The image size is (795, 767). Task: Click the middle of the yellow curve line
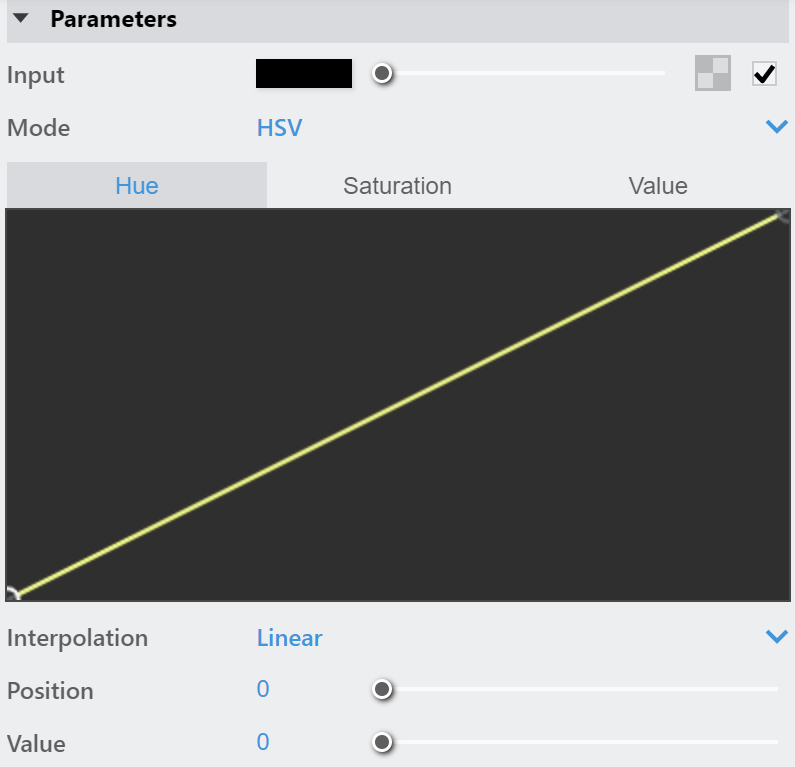tap(398, 405)
